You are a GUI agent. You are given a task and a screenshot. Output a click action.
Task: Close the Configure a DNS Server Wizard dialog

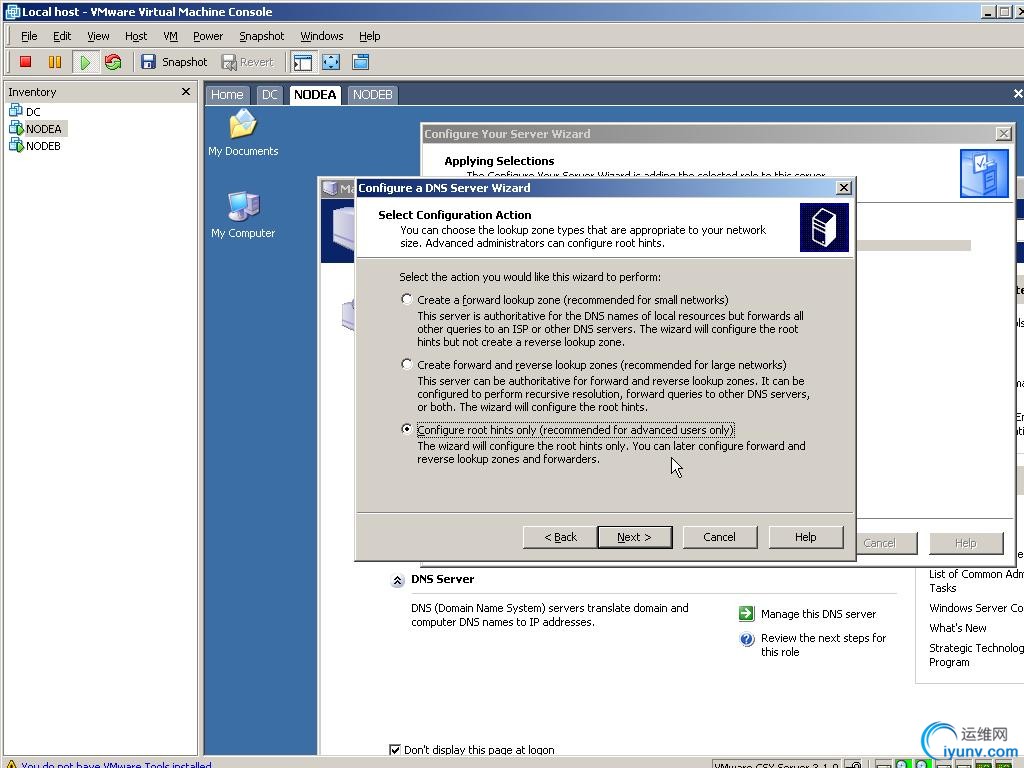click(x=844, y=187)
